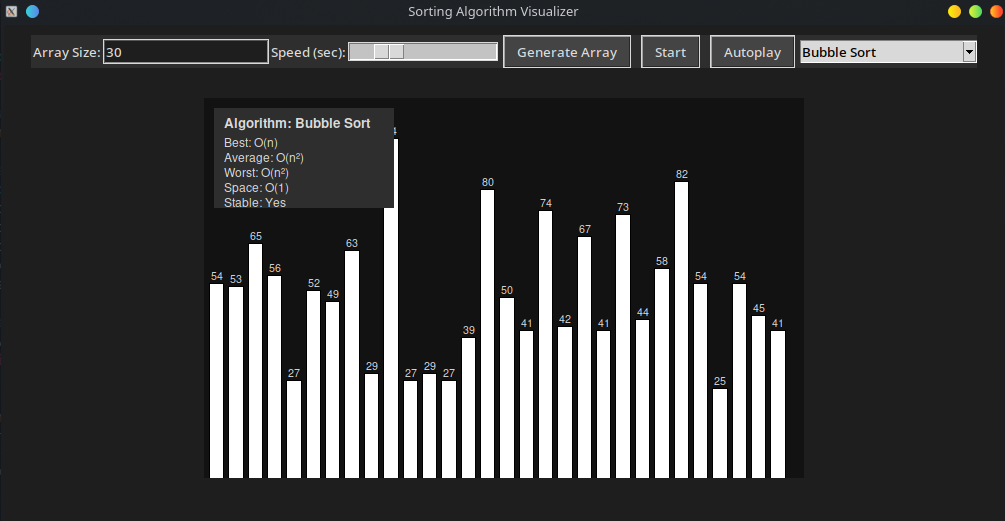Click the "Array Size:" label
This screenshot has width=1005, height=521.
coord(67,53)
